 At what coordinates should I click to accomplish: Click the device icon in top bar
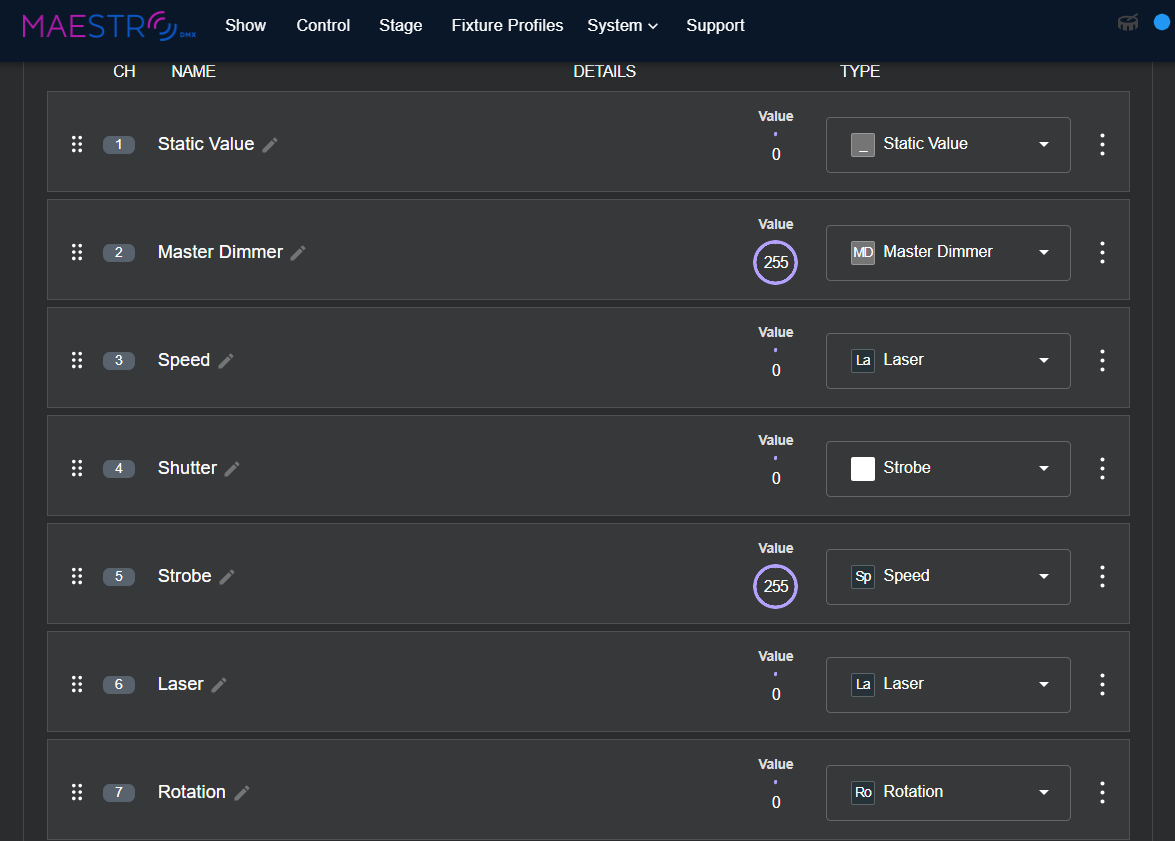[1128, 22]
